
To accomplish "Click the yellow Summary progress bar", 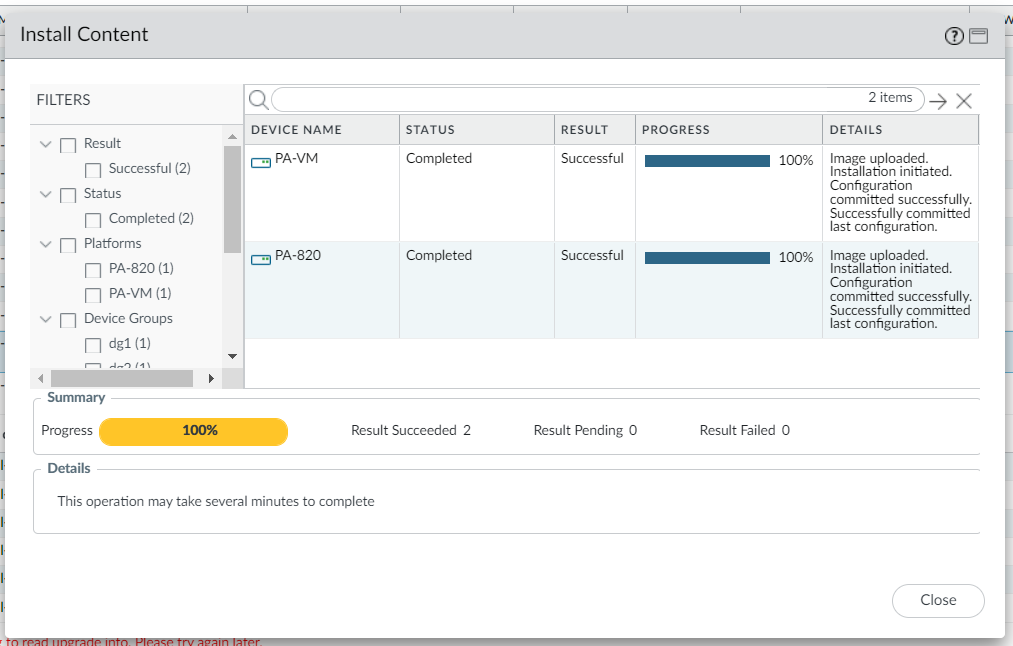I will click(193, 431).
